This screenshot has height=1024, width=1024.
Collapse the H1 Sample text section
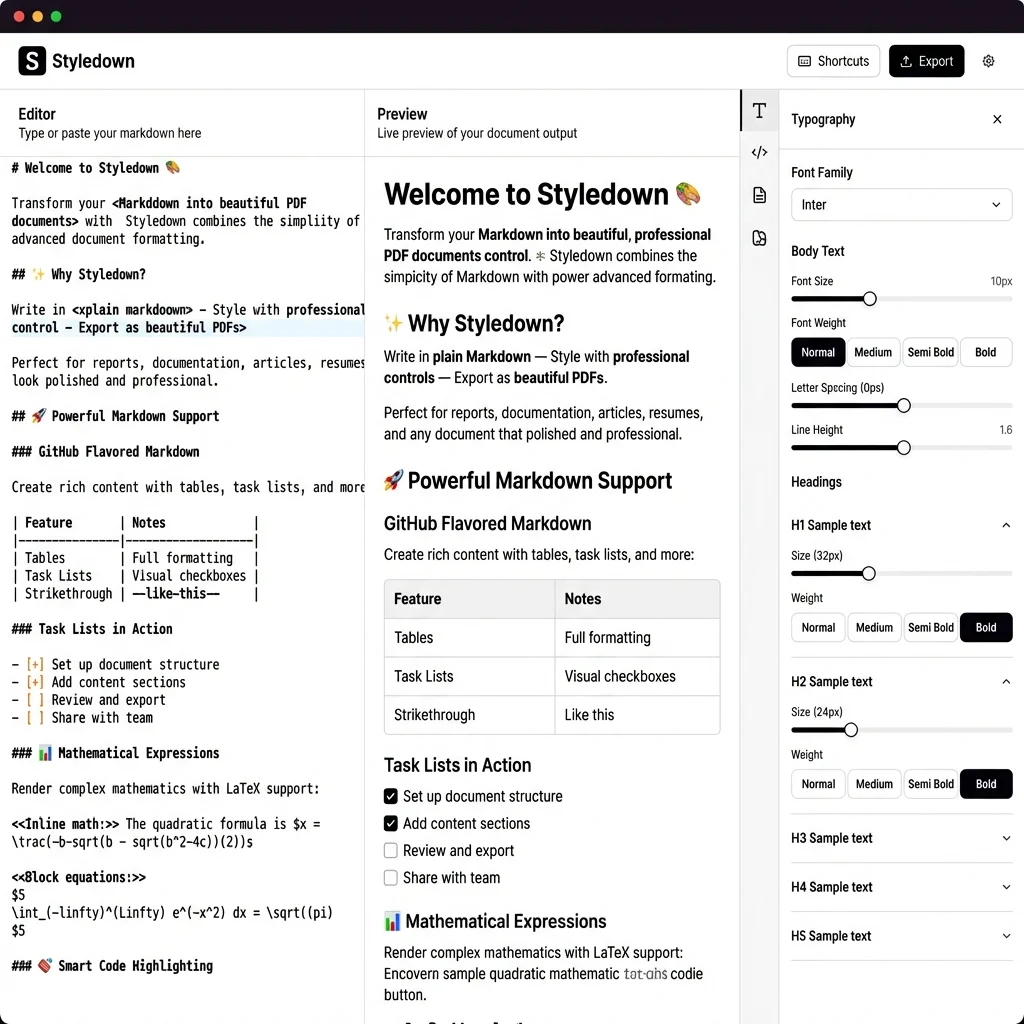tap(1006, 526)
